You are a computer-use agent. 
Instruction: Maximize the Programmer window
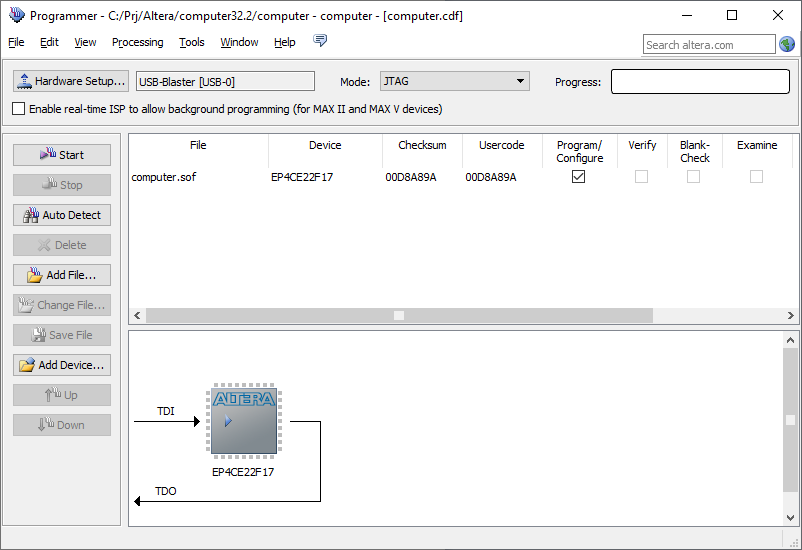732,15
